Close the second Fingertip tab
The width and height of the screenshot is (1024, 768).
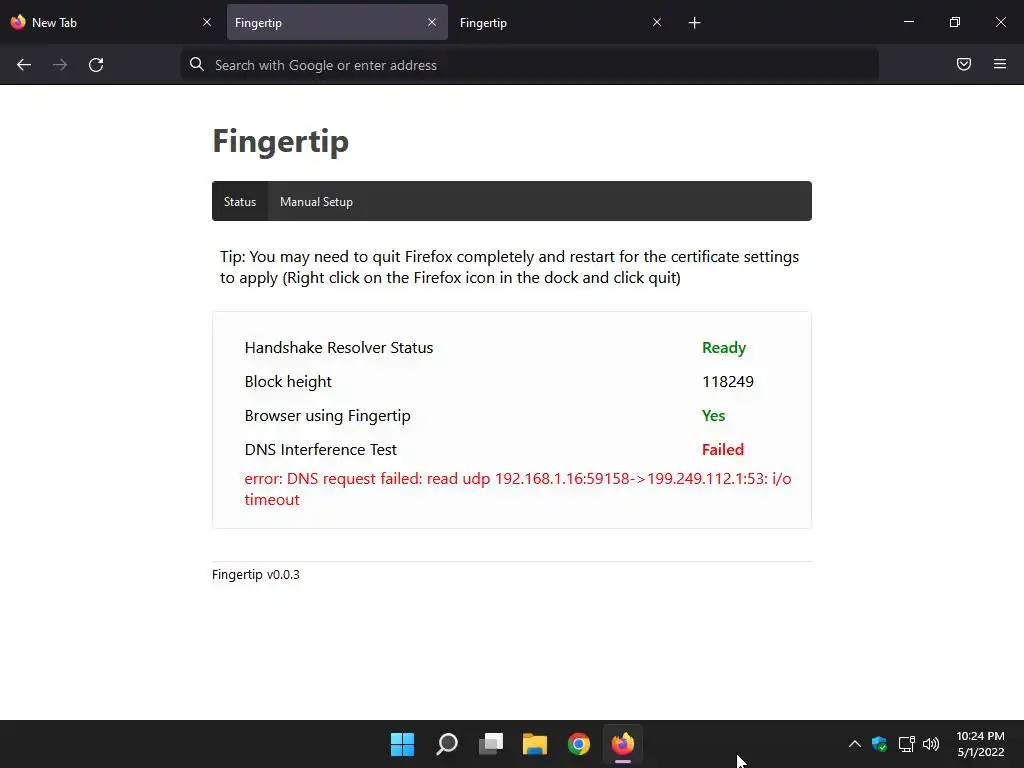pyautogui.click(x=657, y=22)
